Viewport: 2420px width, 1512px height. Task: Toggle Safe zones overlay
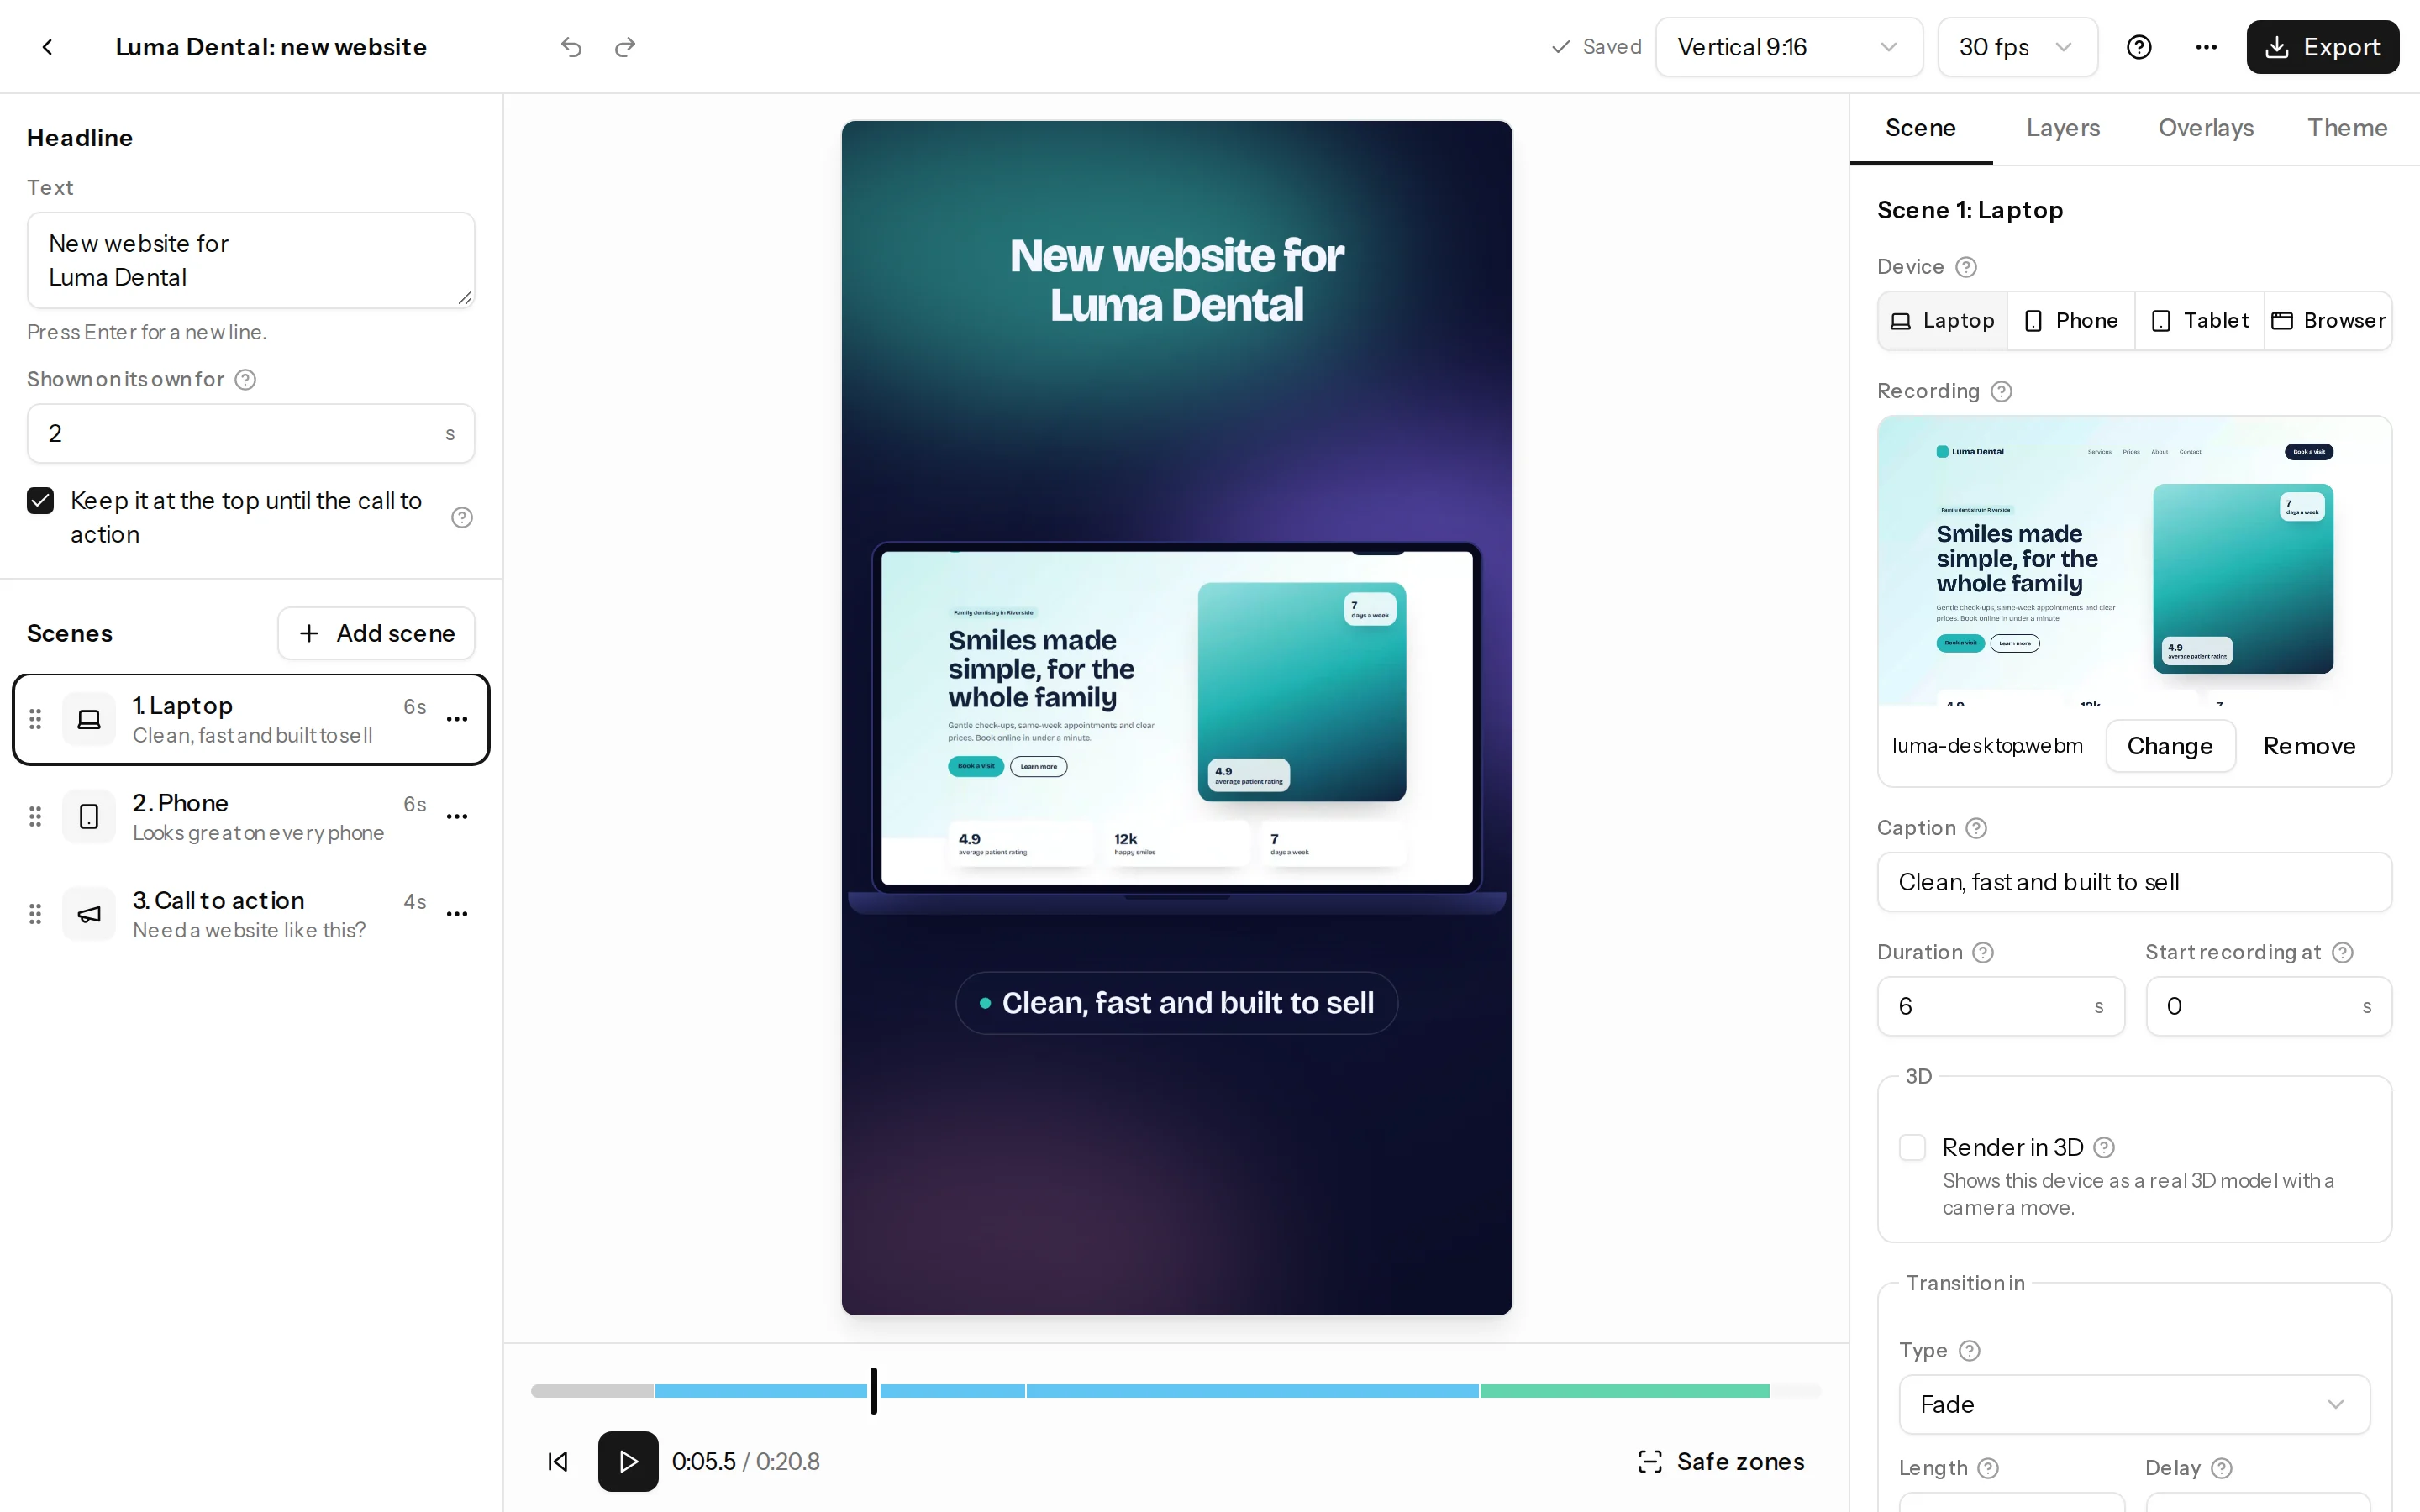click(x=1721, y=1461)
